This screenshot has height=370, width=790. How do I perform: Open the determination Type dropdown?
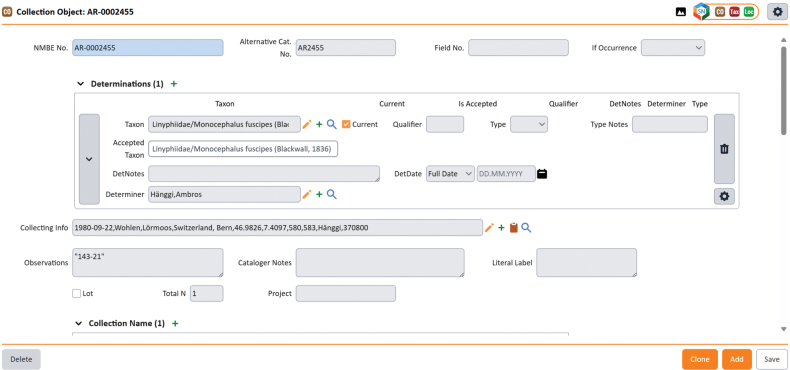tap(529, 124)
